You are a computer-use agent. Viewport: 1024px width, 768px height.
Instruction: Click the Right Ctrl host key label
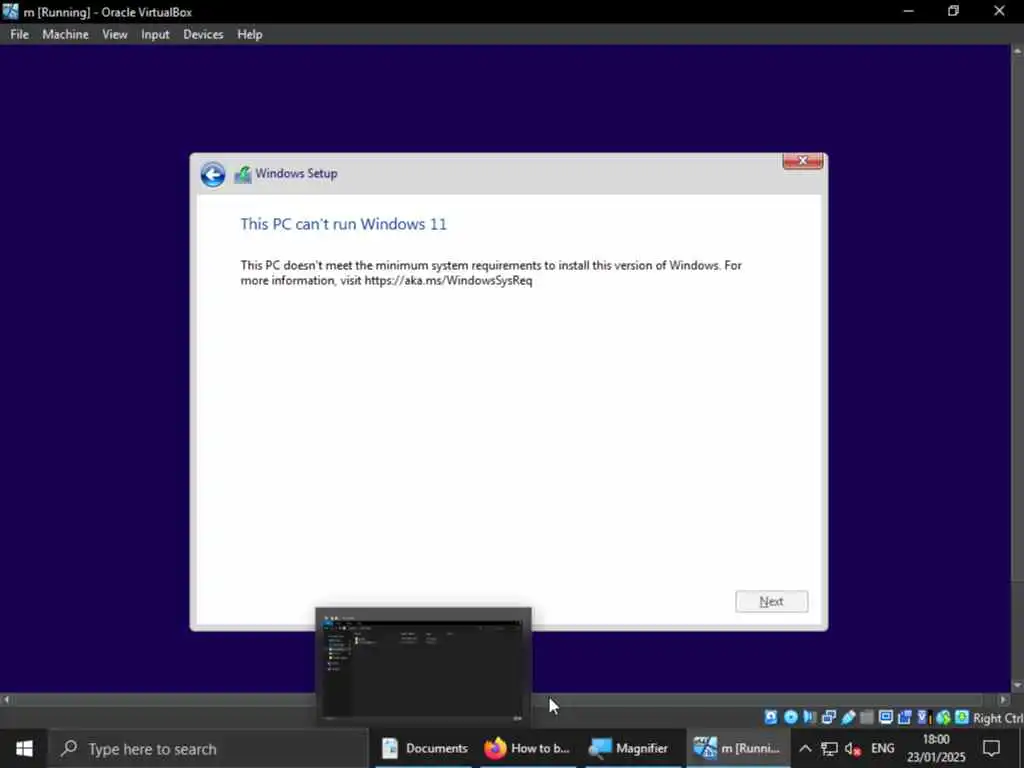[998, 718]
